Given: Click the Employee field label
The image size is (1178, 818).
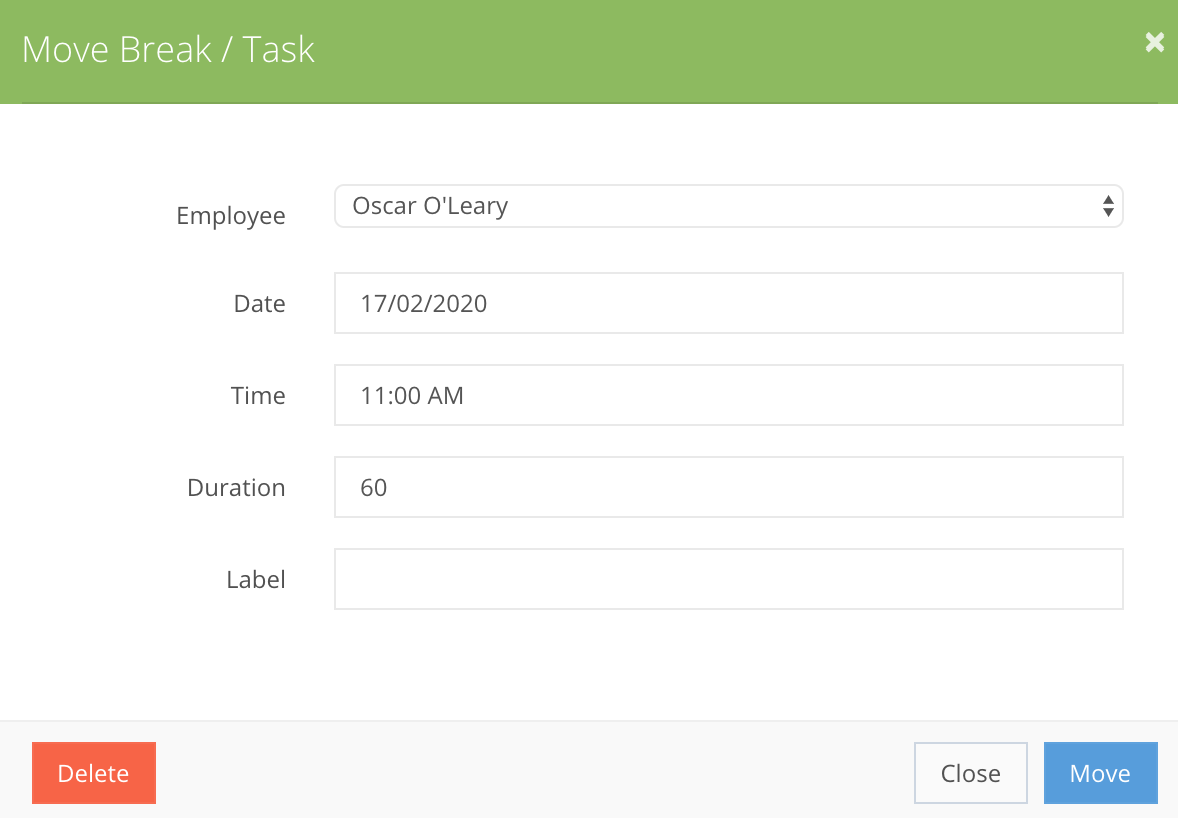Looking at the screenshot, I should (231, 216).
